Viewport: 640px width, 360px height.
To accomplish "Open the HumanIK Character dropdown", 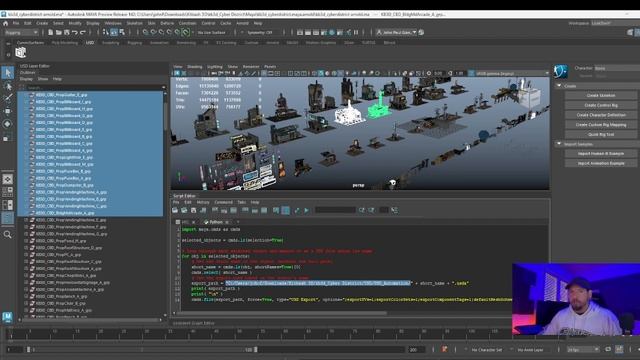I will click(617, 68).
